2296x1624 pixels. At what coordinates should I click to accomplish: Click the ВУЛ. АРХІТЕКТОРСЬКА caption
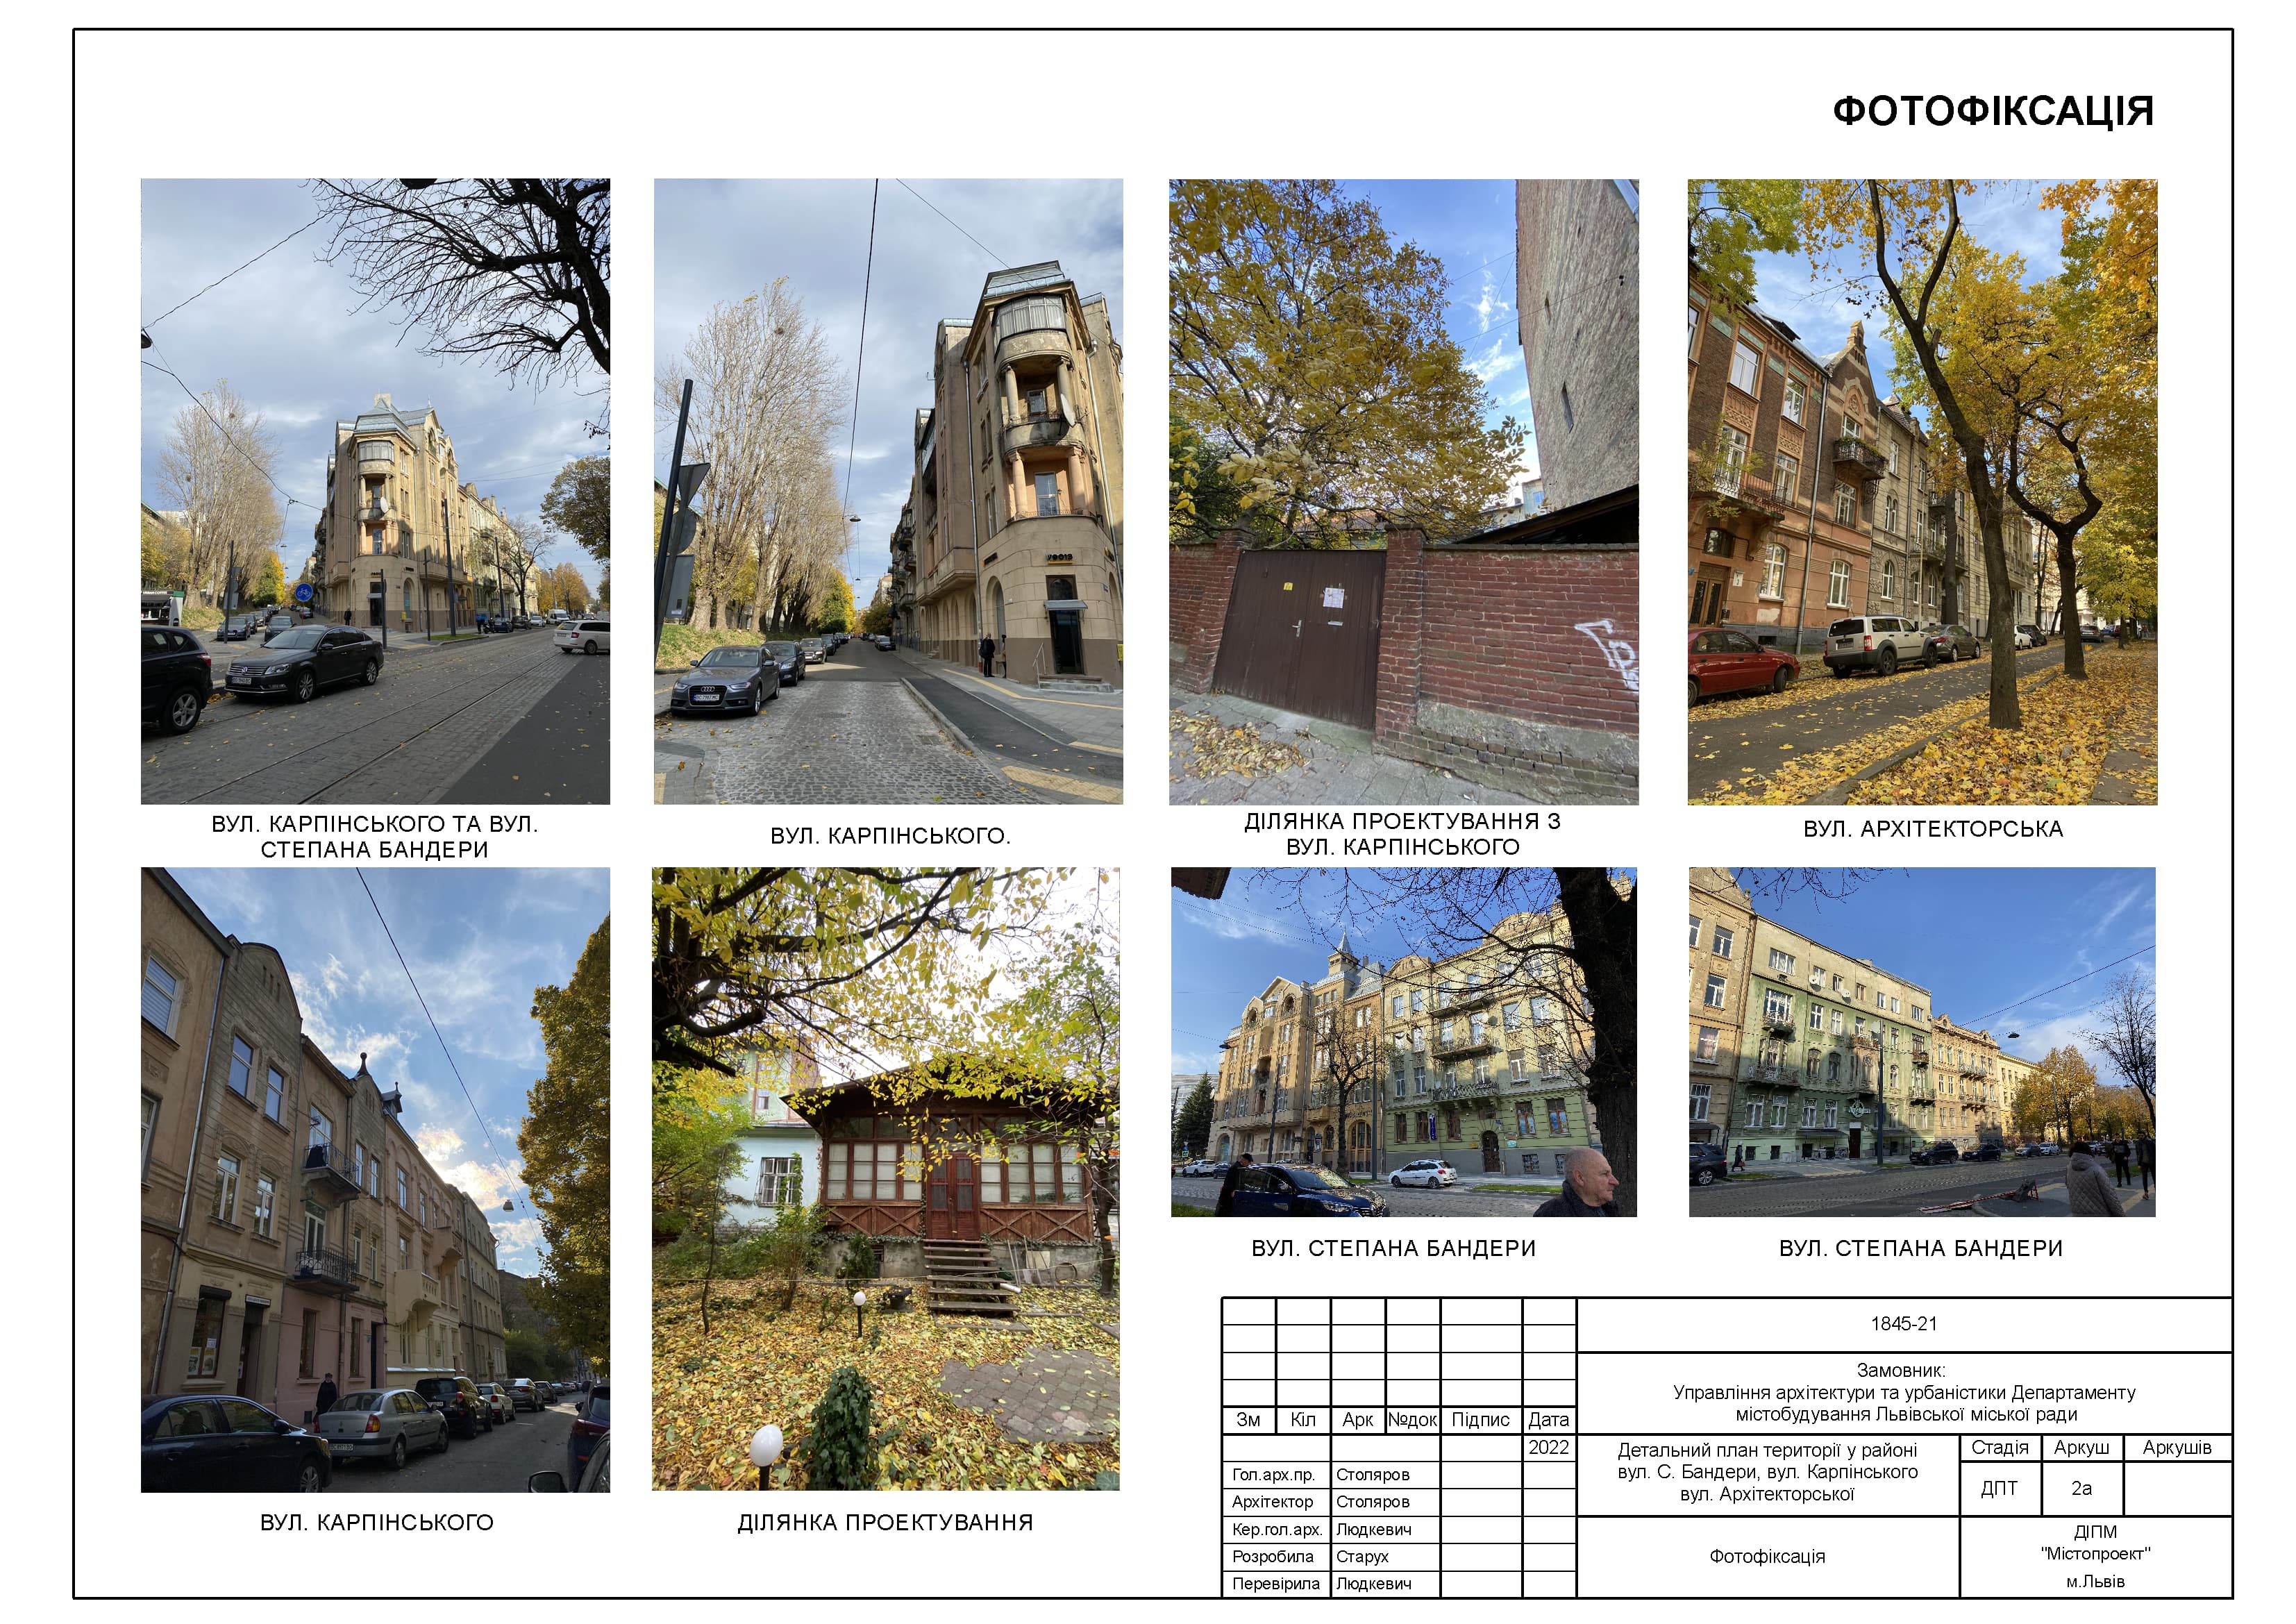[1932, 829]
